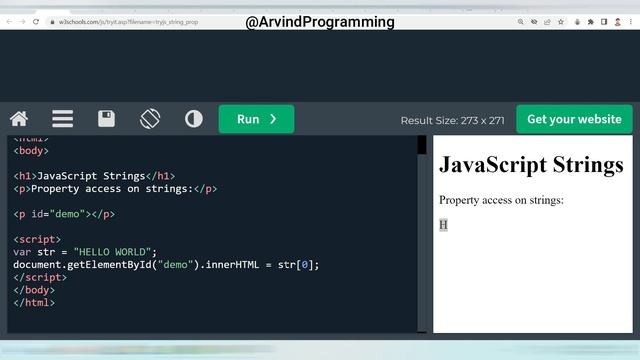Open the browser three-dot menu
Viewport: 640px width, 360px height.
[631, 22]
